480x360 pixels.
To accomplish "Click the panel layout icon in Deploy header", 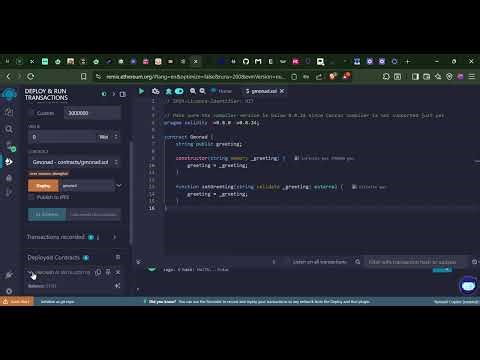I will coord(123,94).
